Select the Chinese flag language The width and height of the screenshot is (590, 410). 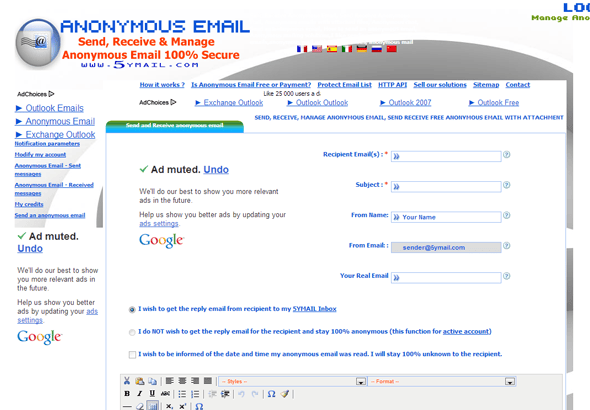(x=392, y=49)
